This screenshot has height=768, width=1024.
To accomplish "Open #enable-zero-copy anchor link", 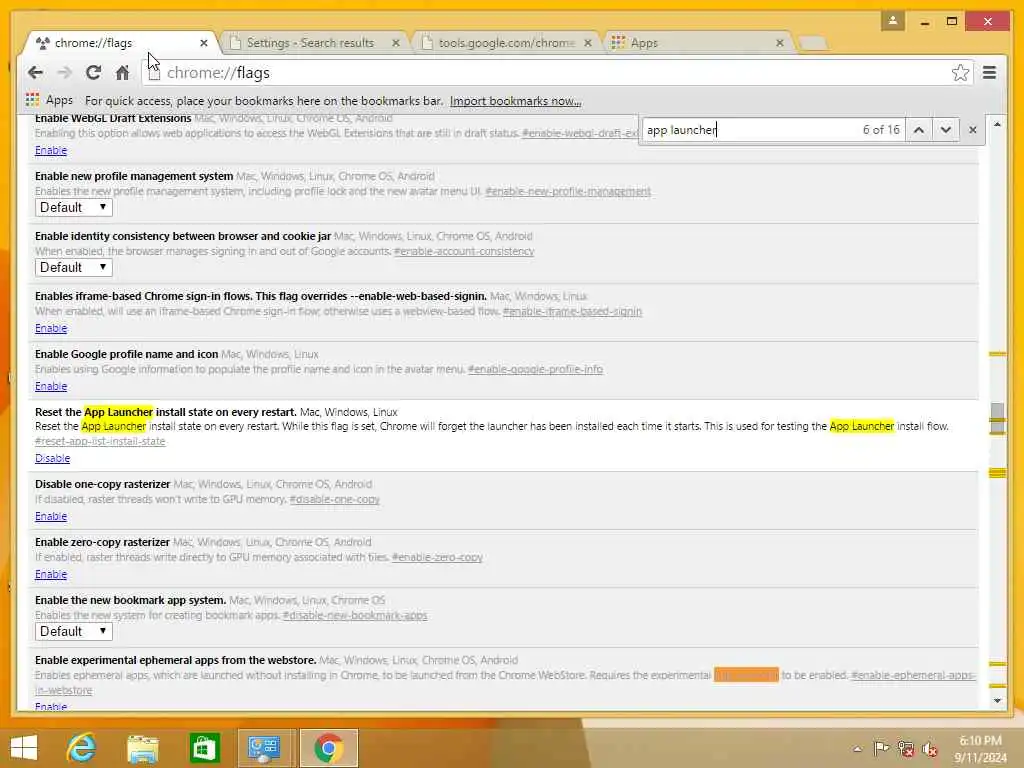I will tap(437, 558).
